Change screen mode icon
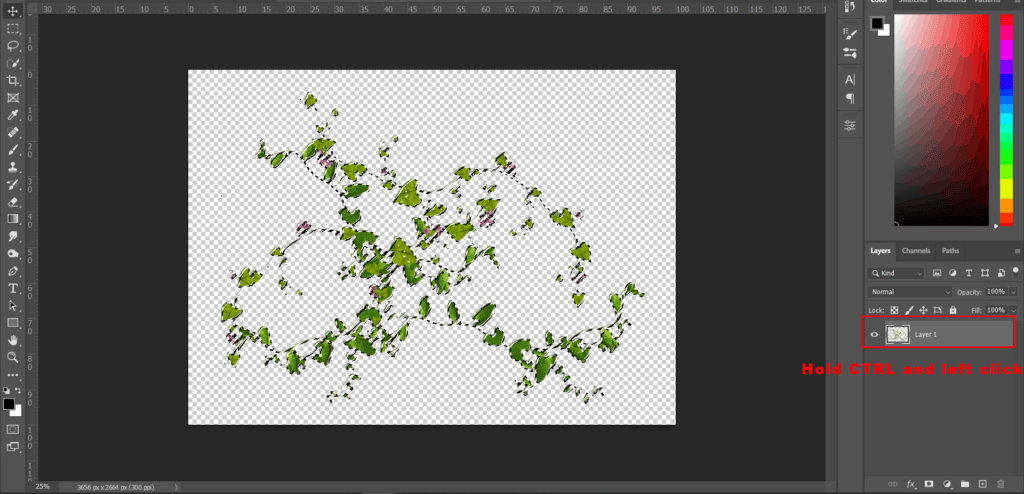1024x494 pixels. pyautogui.click(x=12, y=447)
